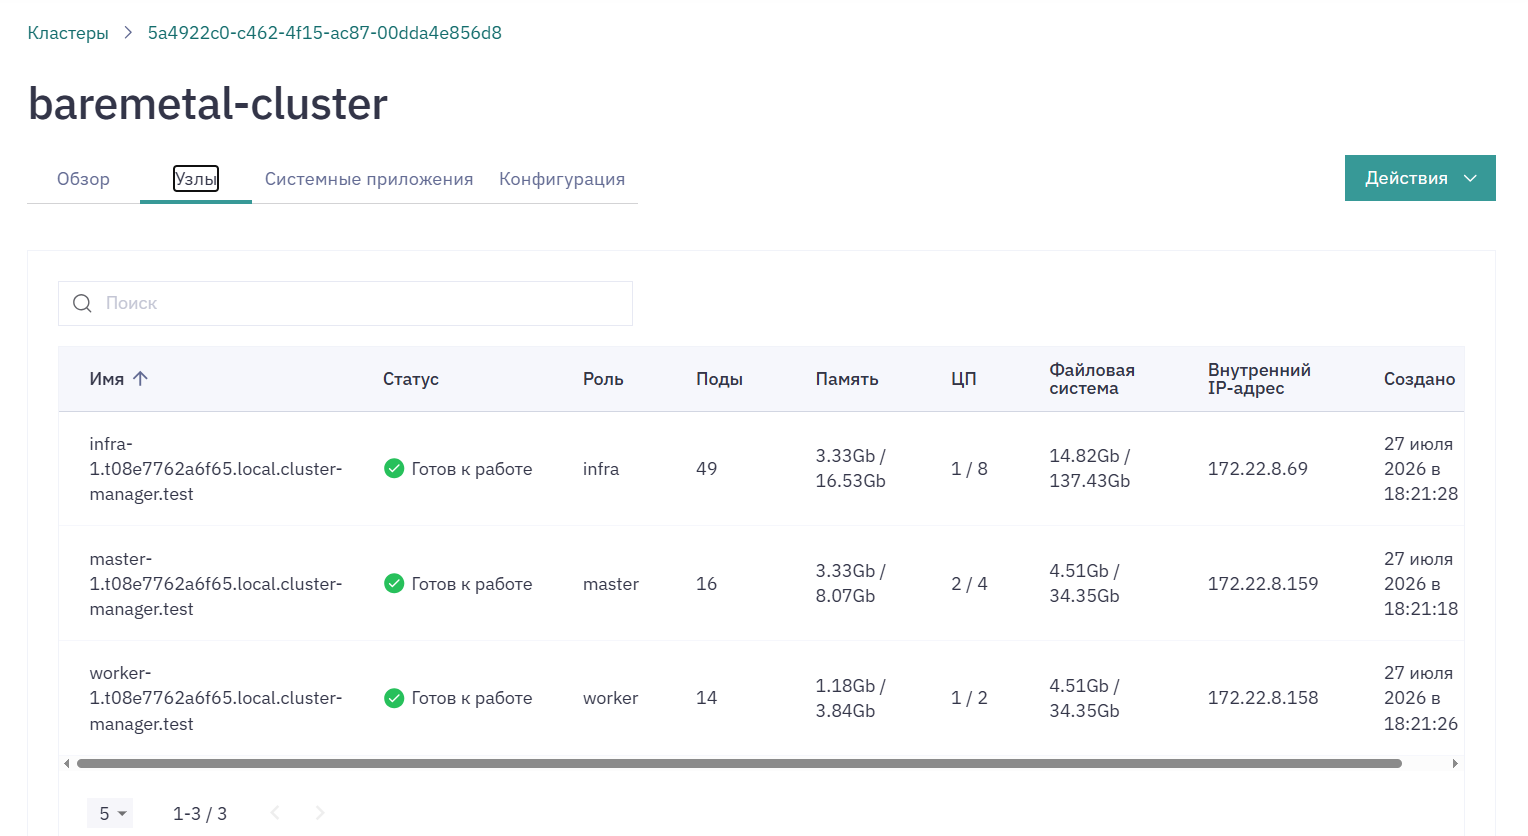Click the Роль column header
Image resolution: width=1528 pixels, height=836 pixels.
[x=603, y=379]
